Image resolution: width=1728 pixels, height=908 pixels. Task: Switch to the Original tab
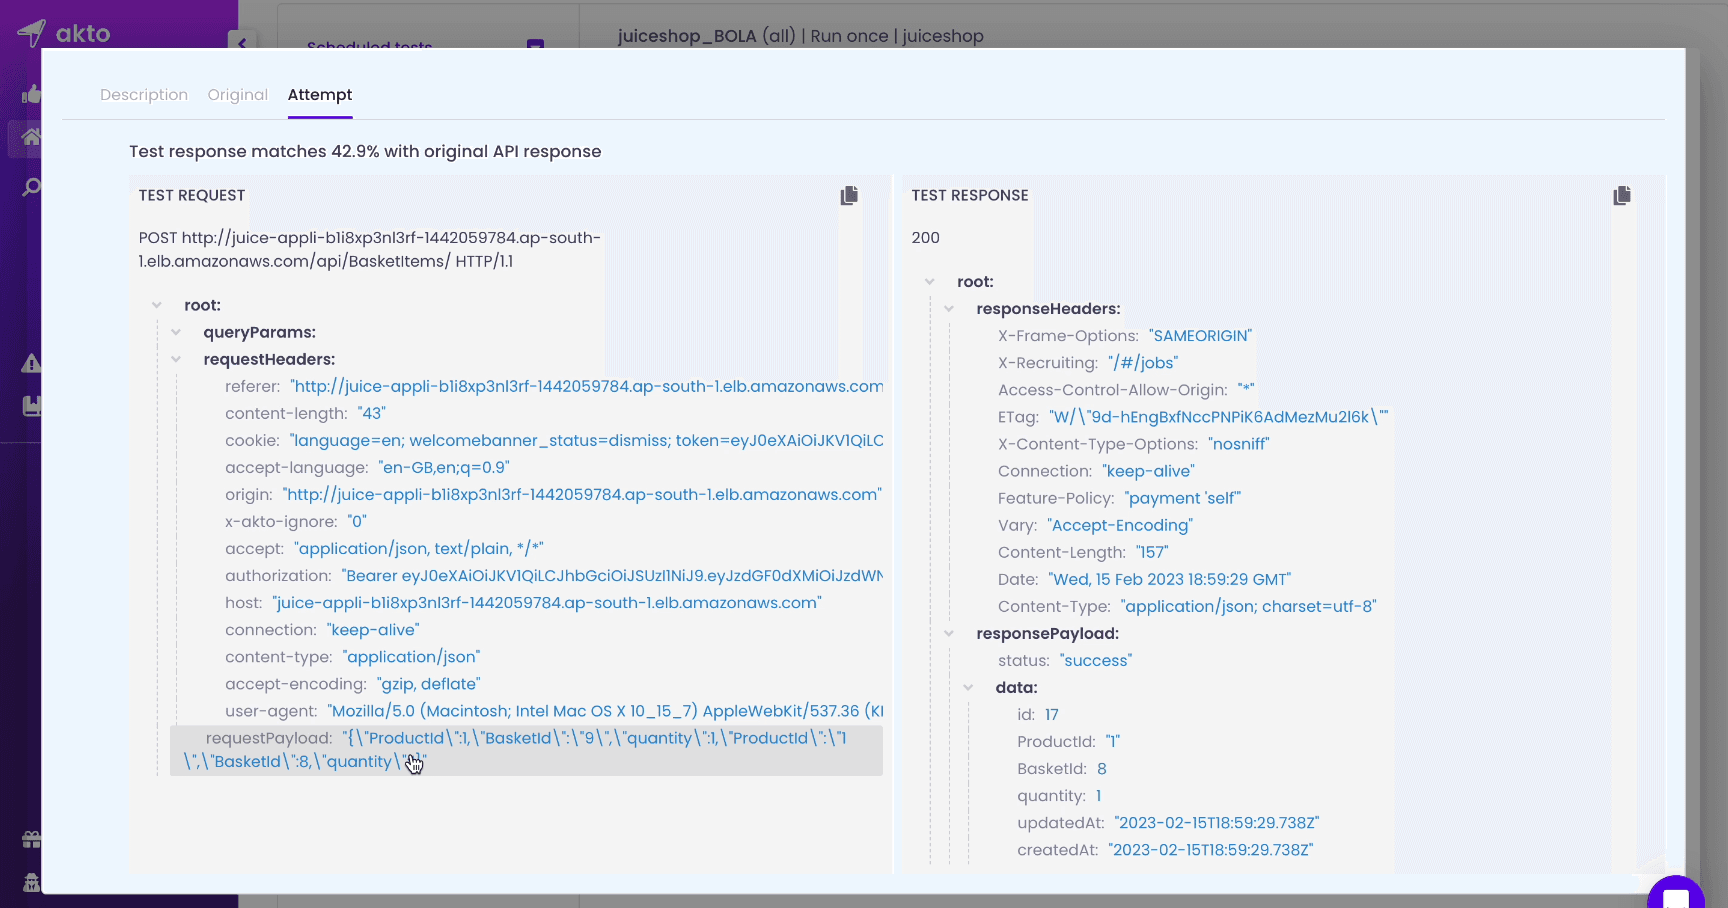tap(238, 94)
